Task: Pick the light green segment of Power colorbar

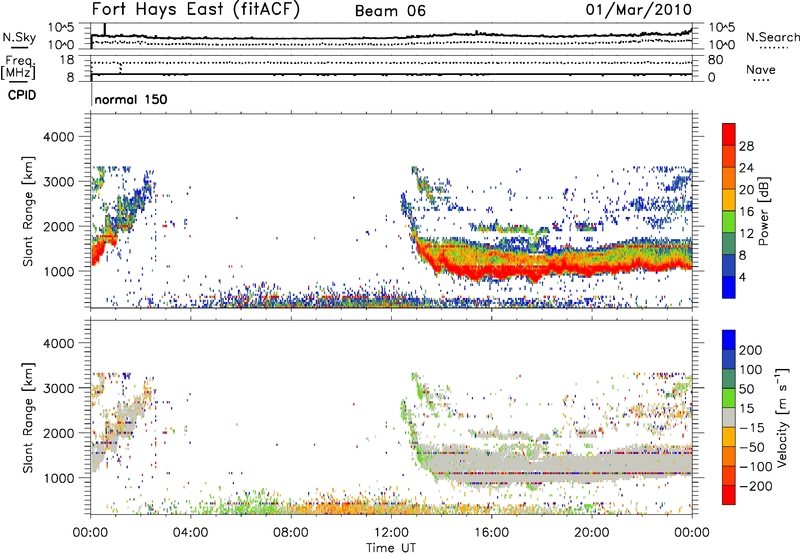Action: point(729,222)
